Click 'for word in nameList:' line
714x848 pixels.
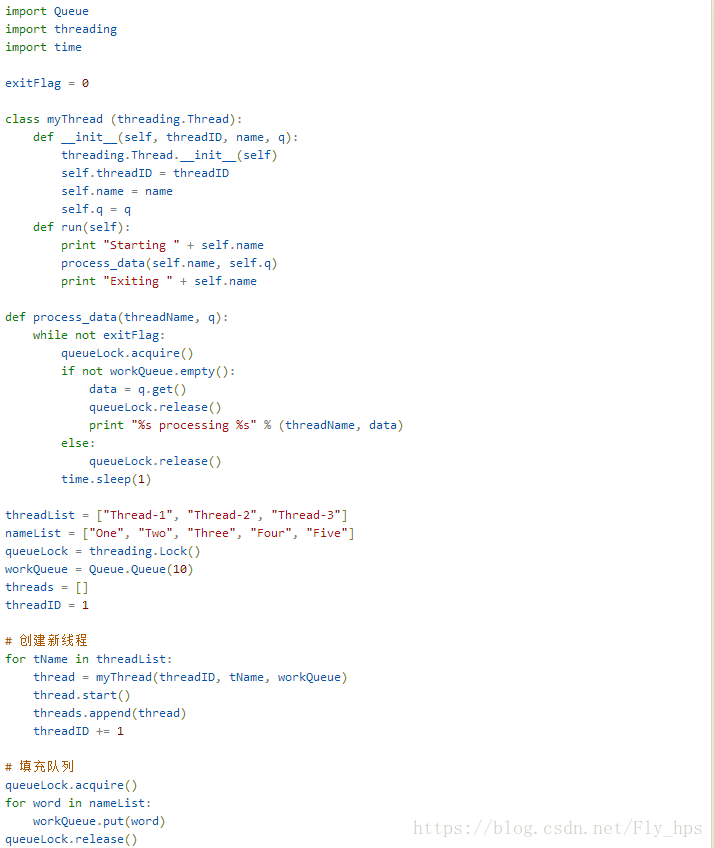(78, 803)
